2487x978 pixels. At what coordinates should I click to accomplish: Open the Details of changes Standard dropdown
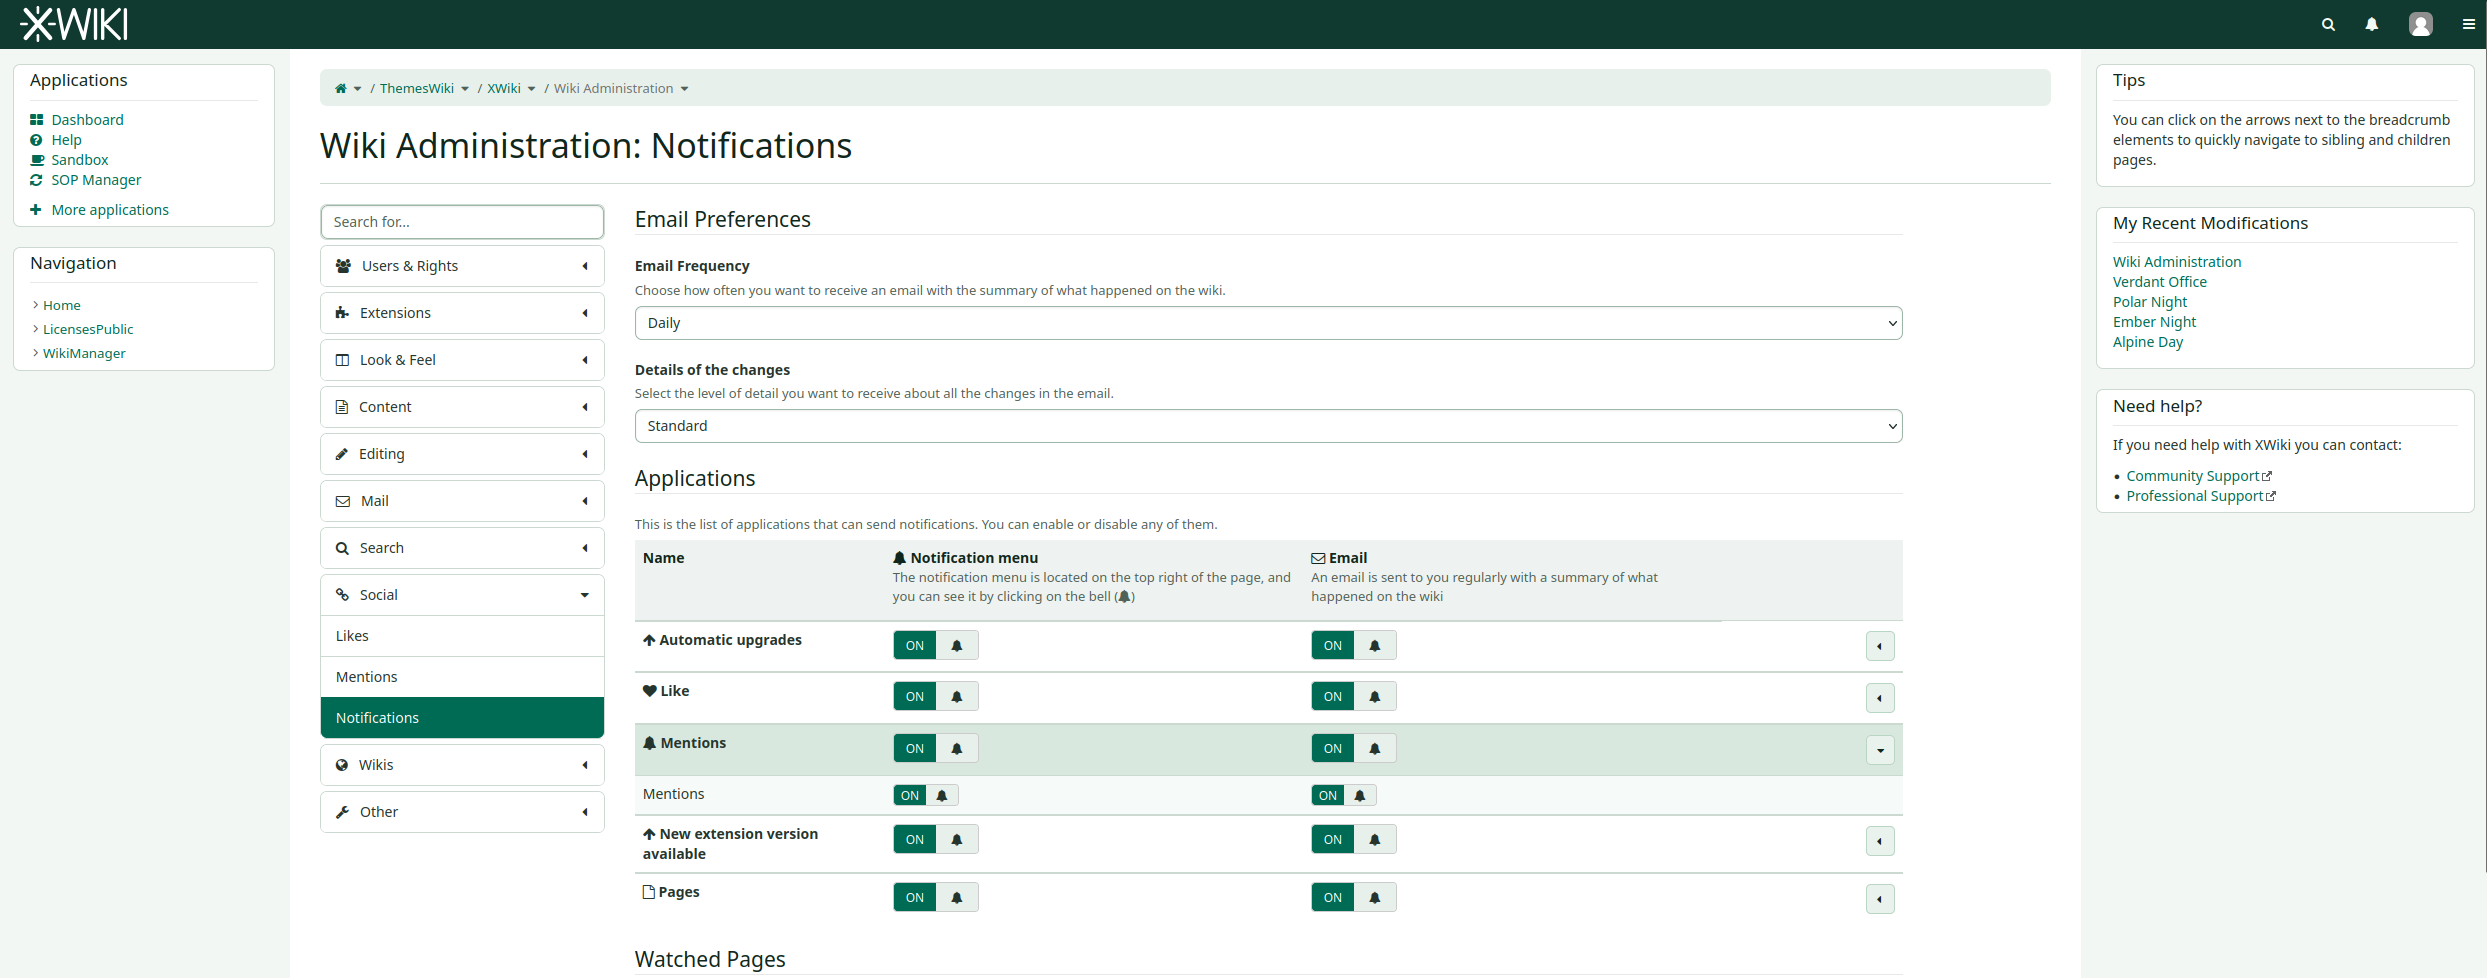1268,426
